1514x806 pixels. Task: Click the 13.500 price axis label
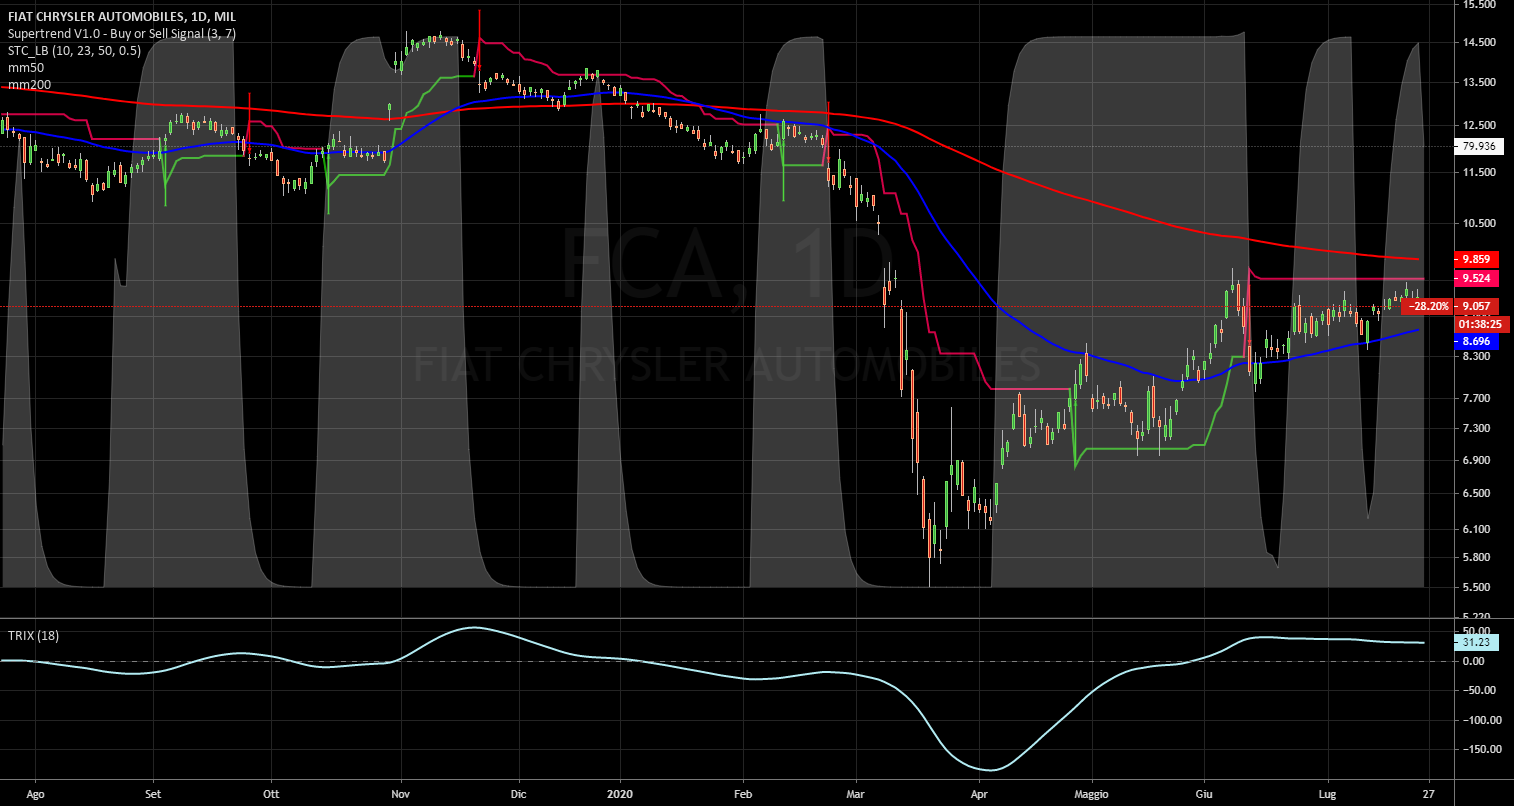point(1478,83)
